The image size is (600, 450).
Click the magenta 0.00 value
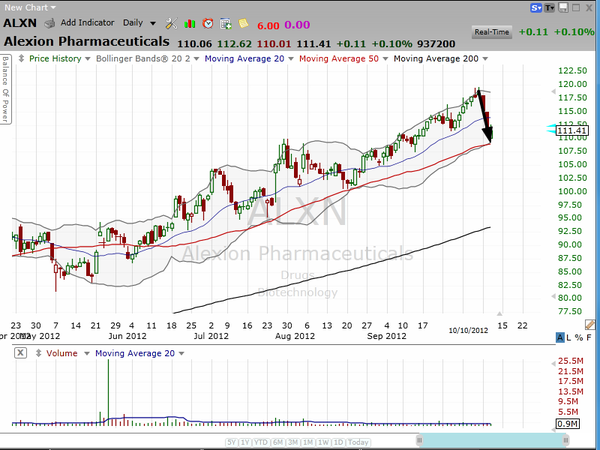point(297,25)
